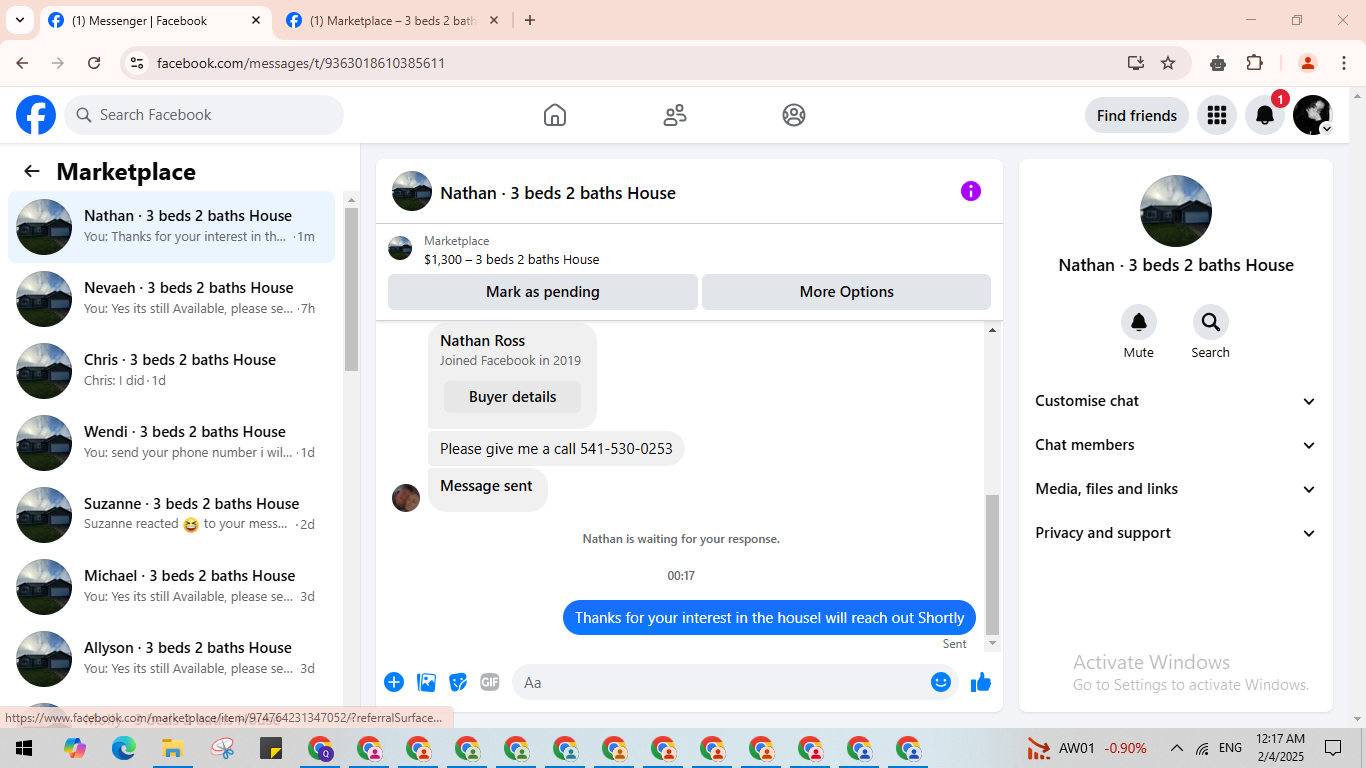Open the Chrome Extensions puzzle icon
1366x768 pixels.
(x=1255, y=63)
